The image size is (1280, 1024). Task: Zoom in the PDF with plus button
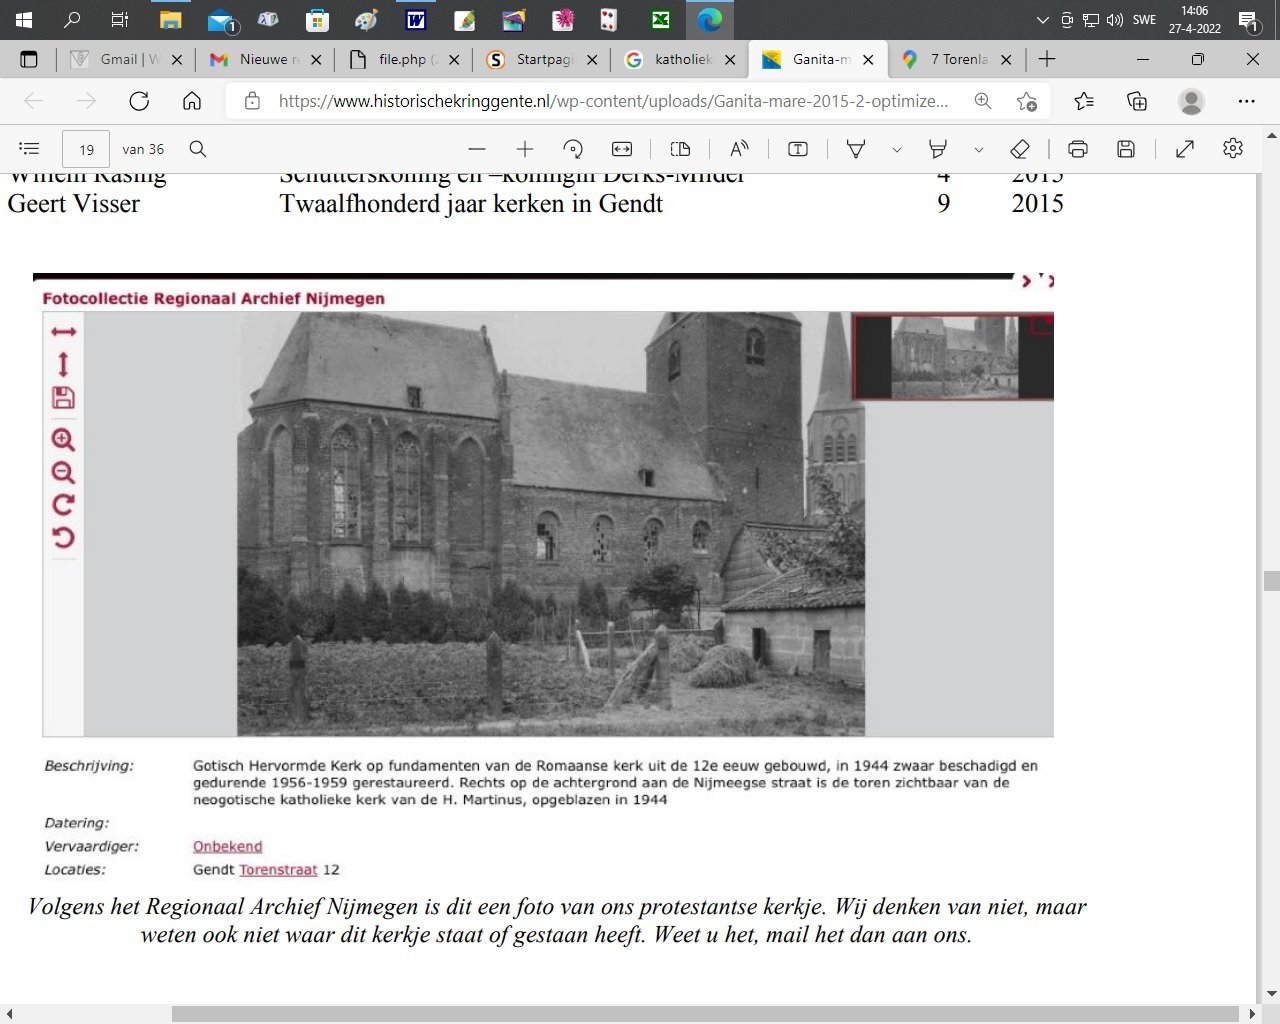(x=525, y=149)
